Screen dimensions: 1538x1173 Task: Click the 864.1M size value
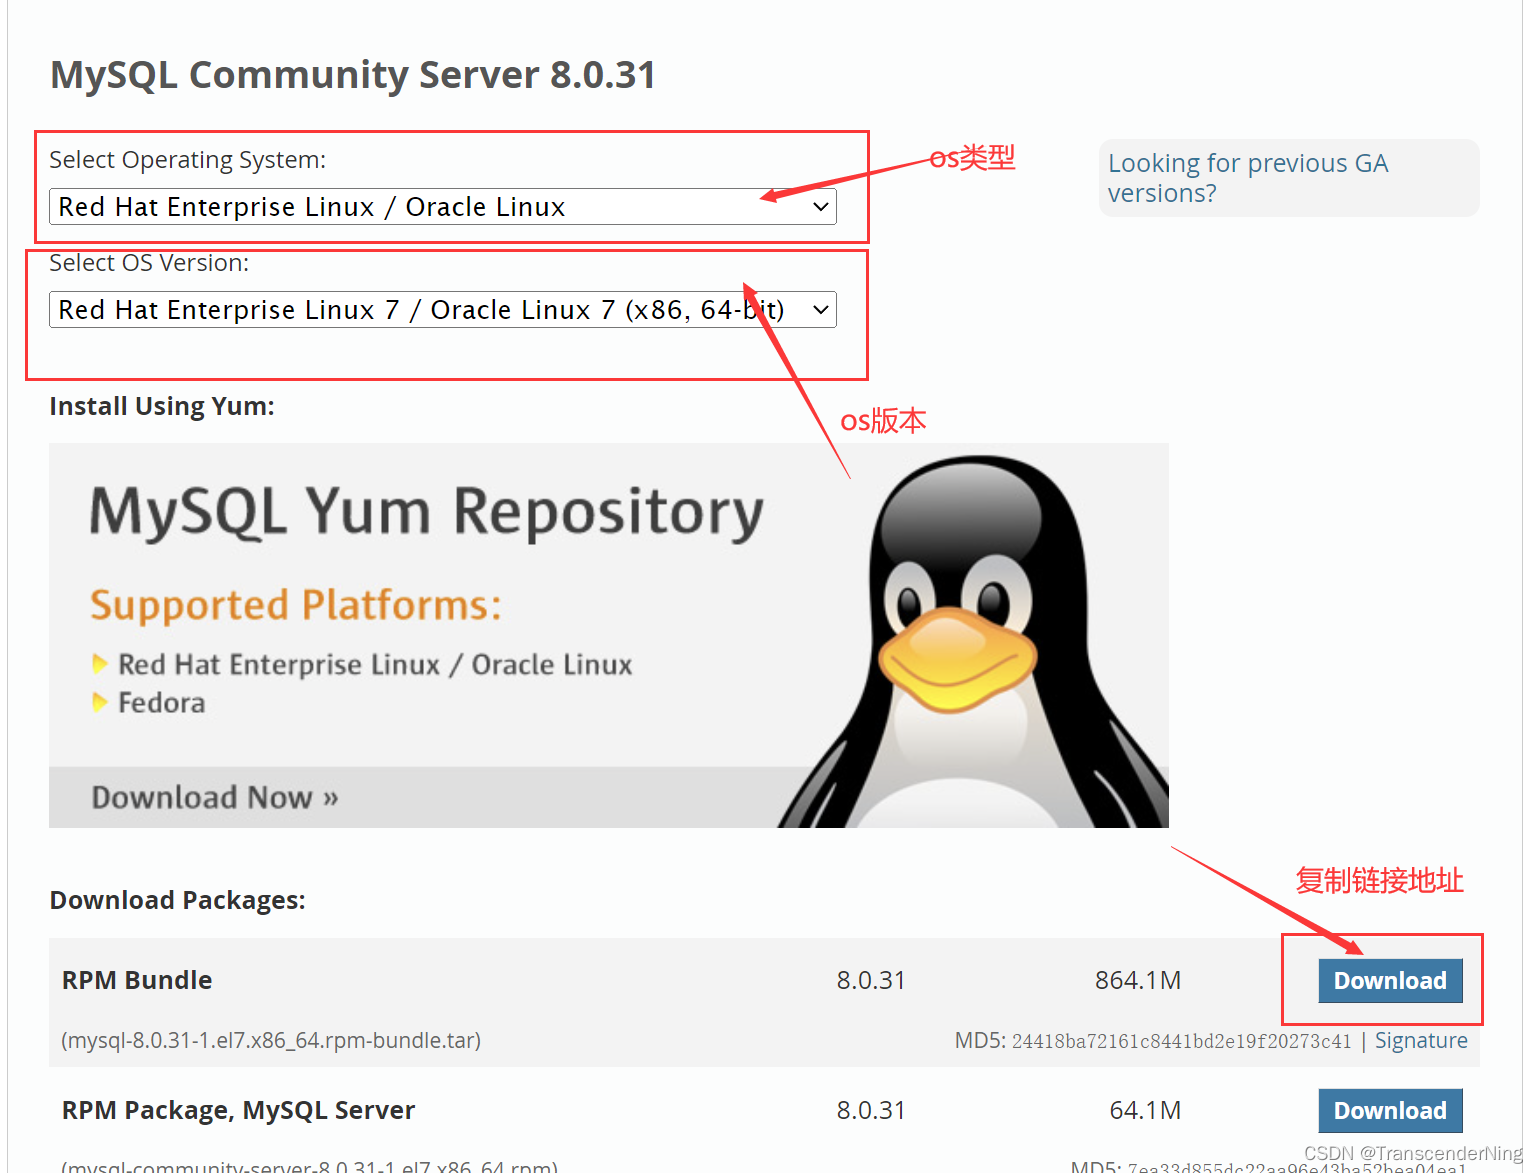[x=1138, y=981]
